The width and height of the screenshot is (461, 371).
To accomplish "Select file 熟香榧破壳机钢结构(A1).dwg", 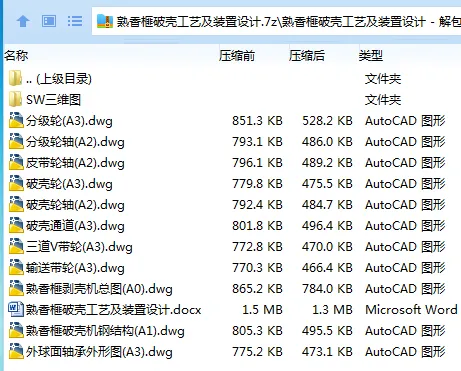I will tap(105, 331).
